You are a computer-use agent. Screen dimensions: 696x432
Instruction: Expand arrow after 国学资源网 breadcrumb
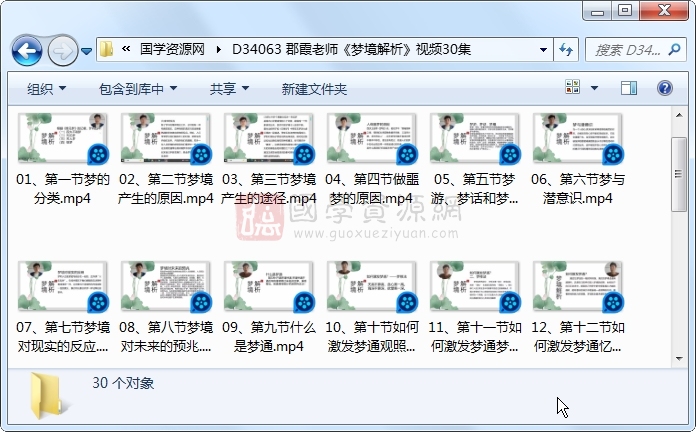(218, 49)
